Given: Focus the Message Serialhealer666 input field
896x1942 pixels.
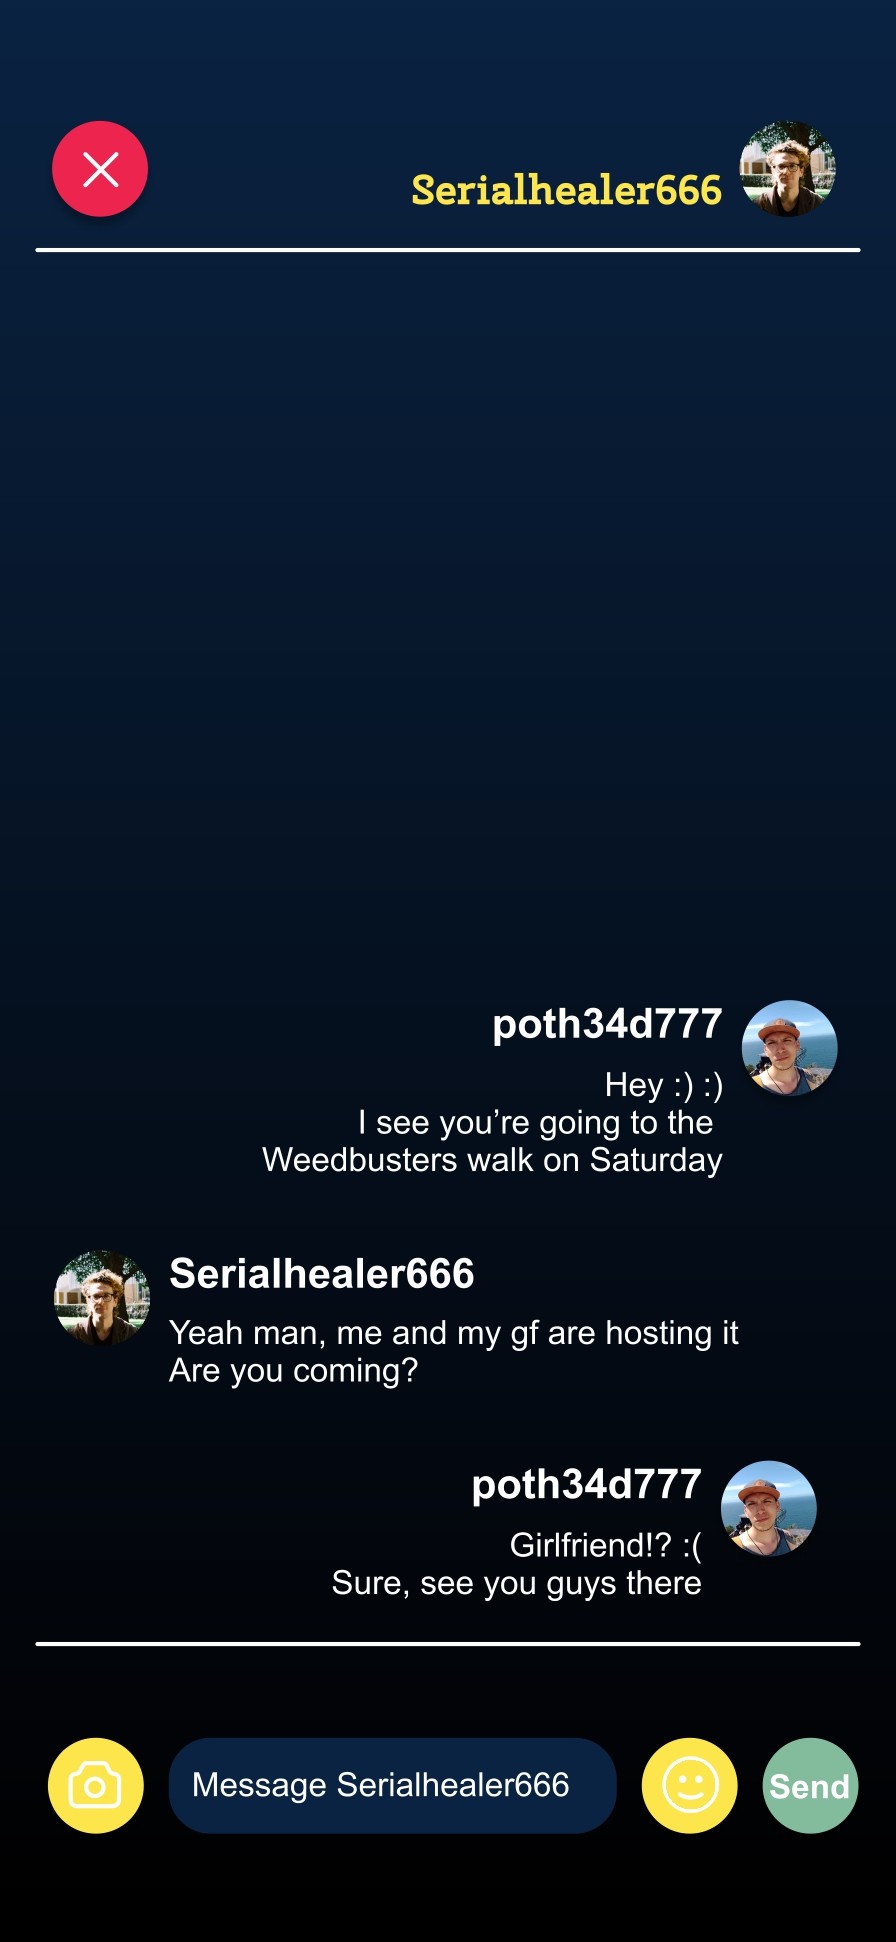Looking at the screenshot, I should [x=393, y=1786].
